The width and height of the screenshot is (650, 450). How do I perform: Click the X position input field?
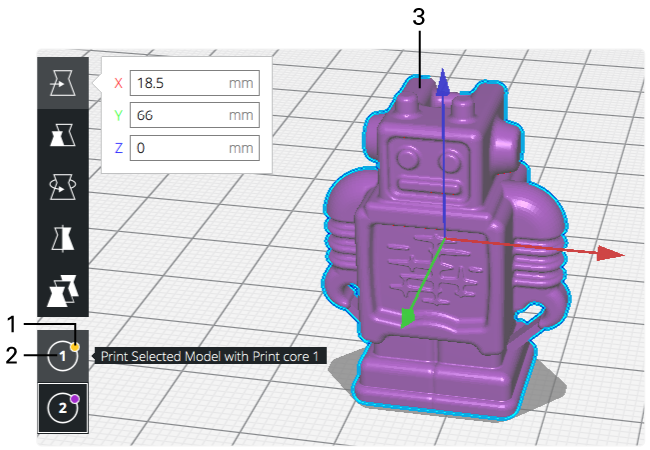point(194,83)
